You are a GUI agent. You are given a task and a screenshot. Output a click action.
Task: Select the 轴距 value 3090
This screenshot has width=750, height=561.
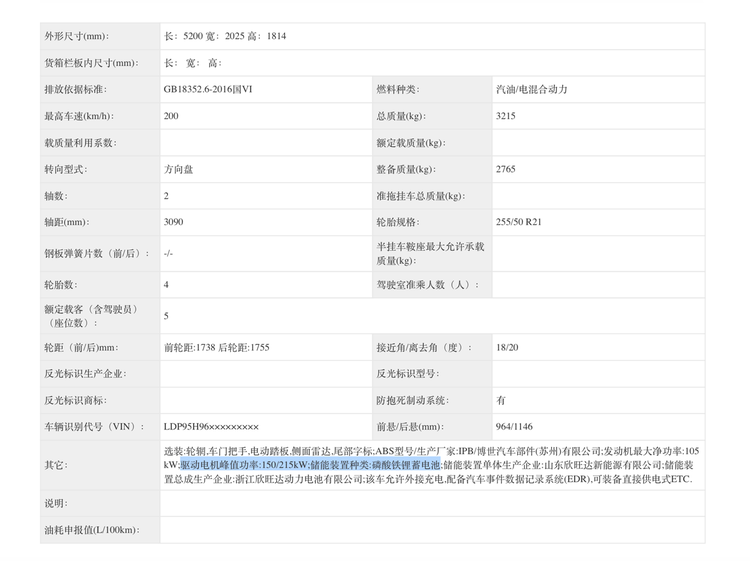[174, 222]
